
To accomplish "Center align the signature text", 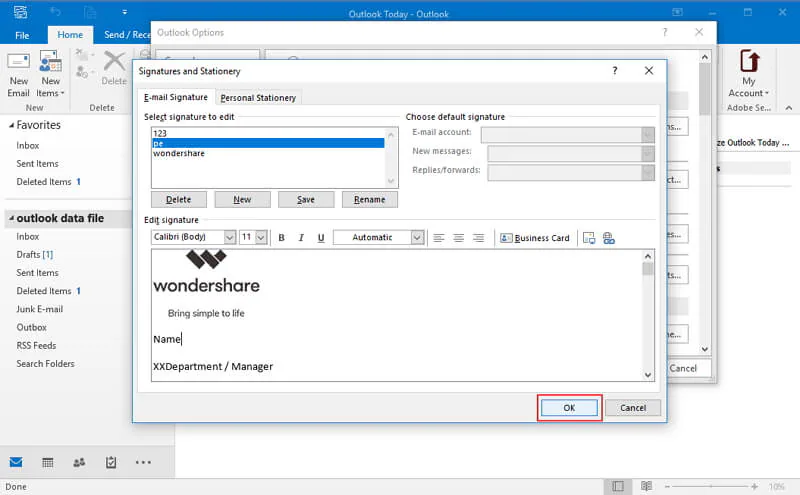I will click(458, 238).
